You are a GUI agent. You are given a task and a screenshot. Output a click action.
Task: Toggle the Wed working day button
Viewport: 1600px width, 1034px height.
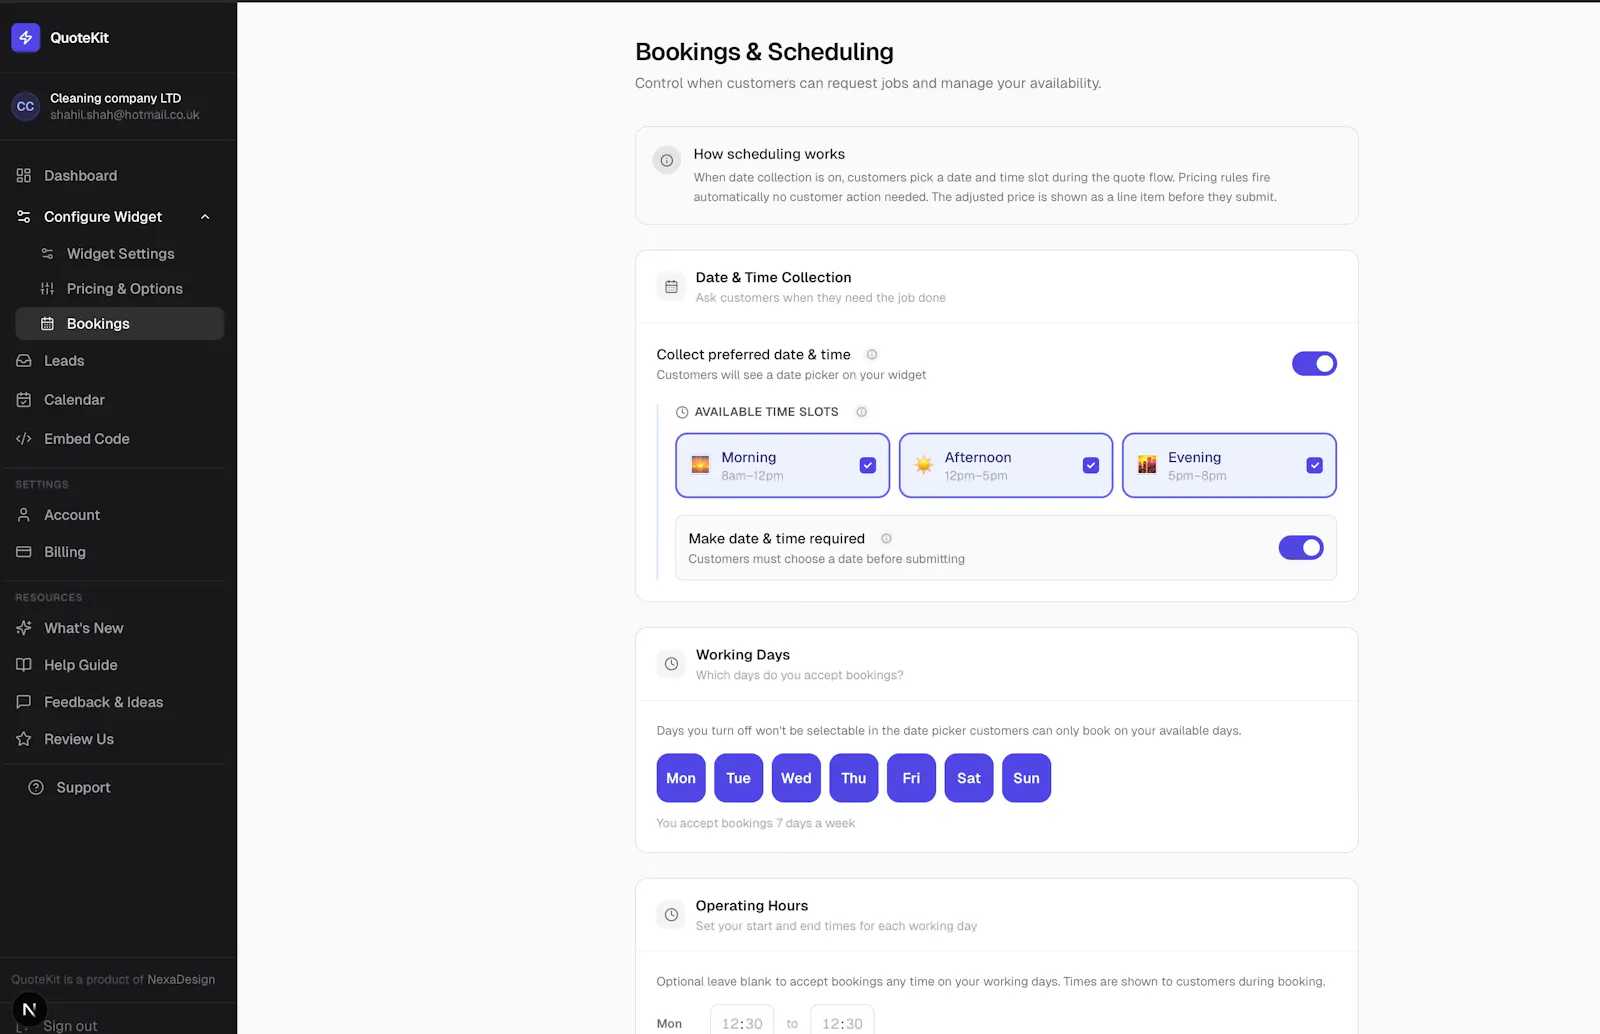coord(796,778)
